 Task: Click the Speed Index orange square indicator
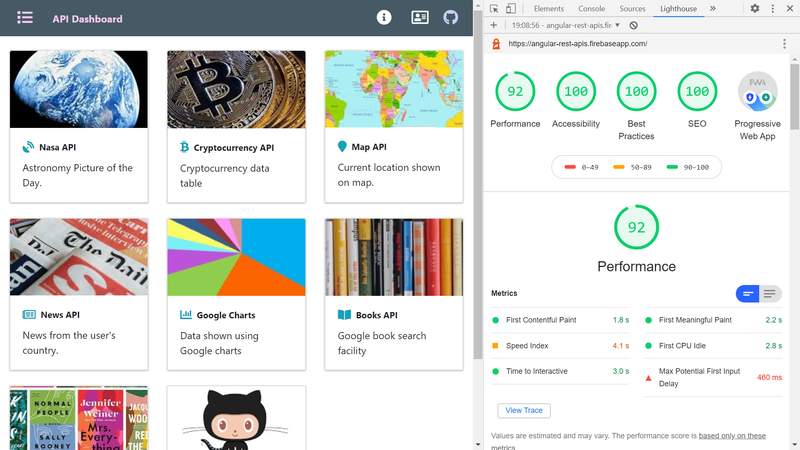495,345
